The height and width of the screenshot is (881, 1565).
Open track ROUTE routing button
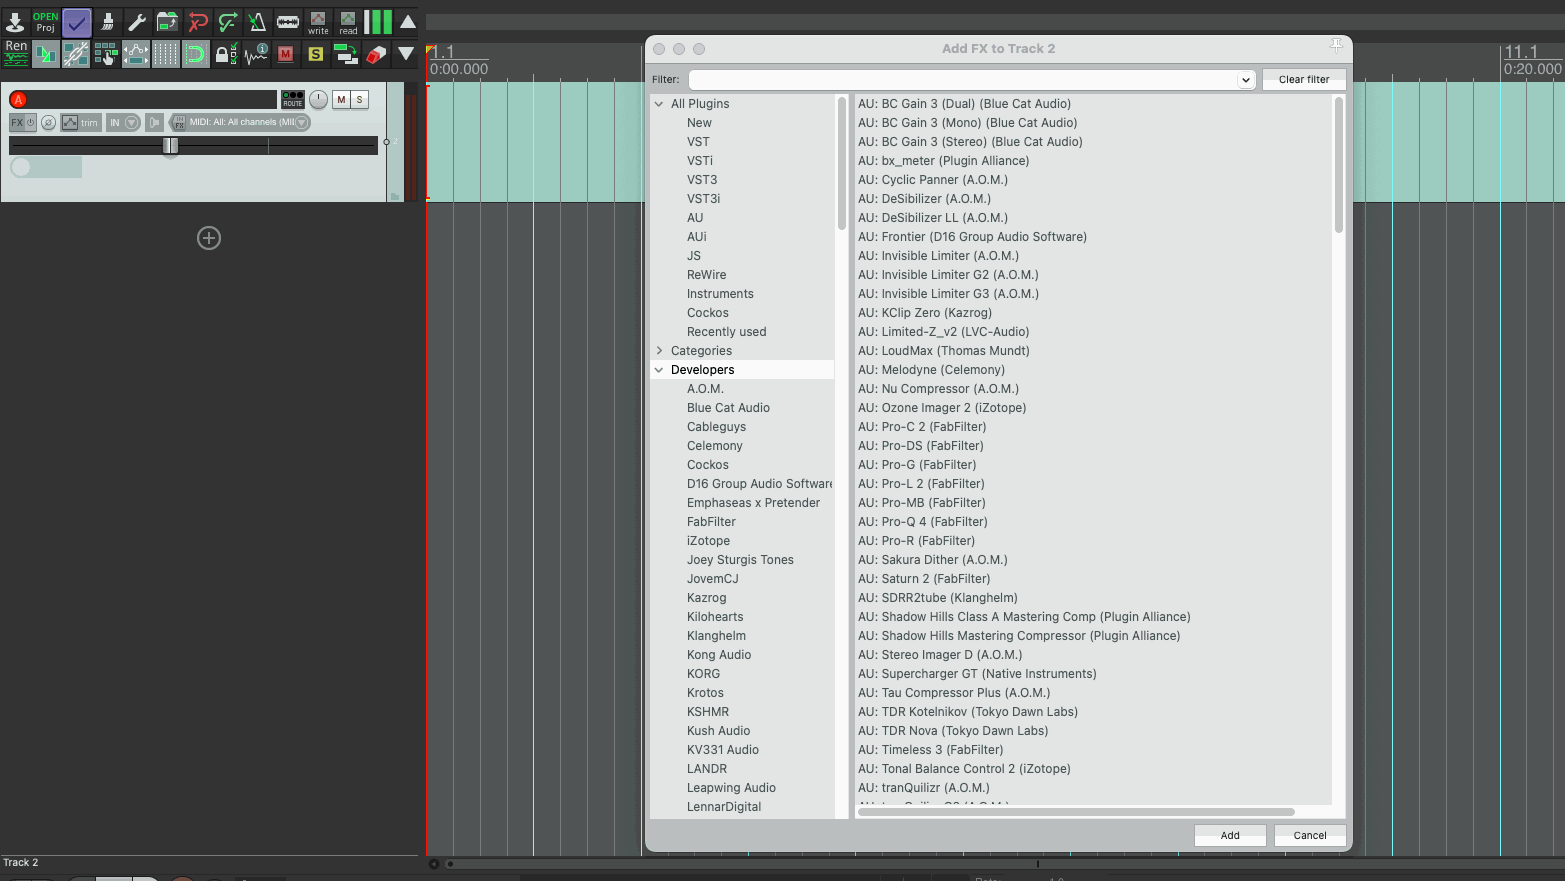coord(293,99)
